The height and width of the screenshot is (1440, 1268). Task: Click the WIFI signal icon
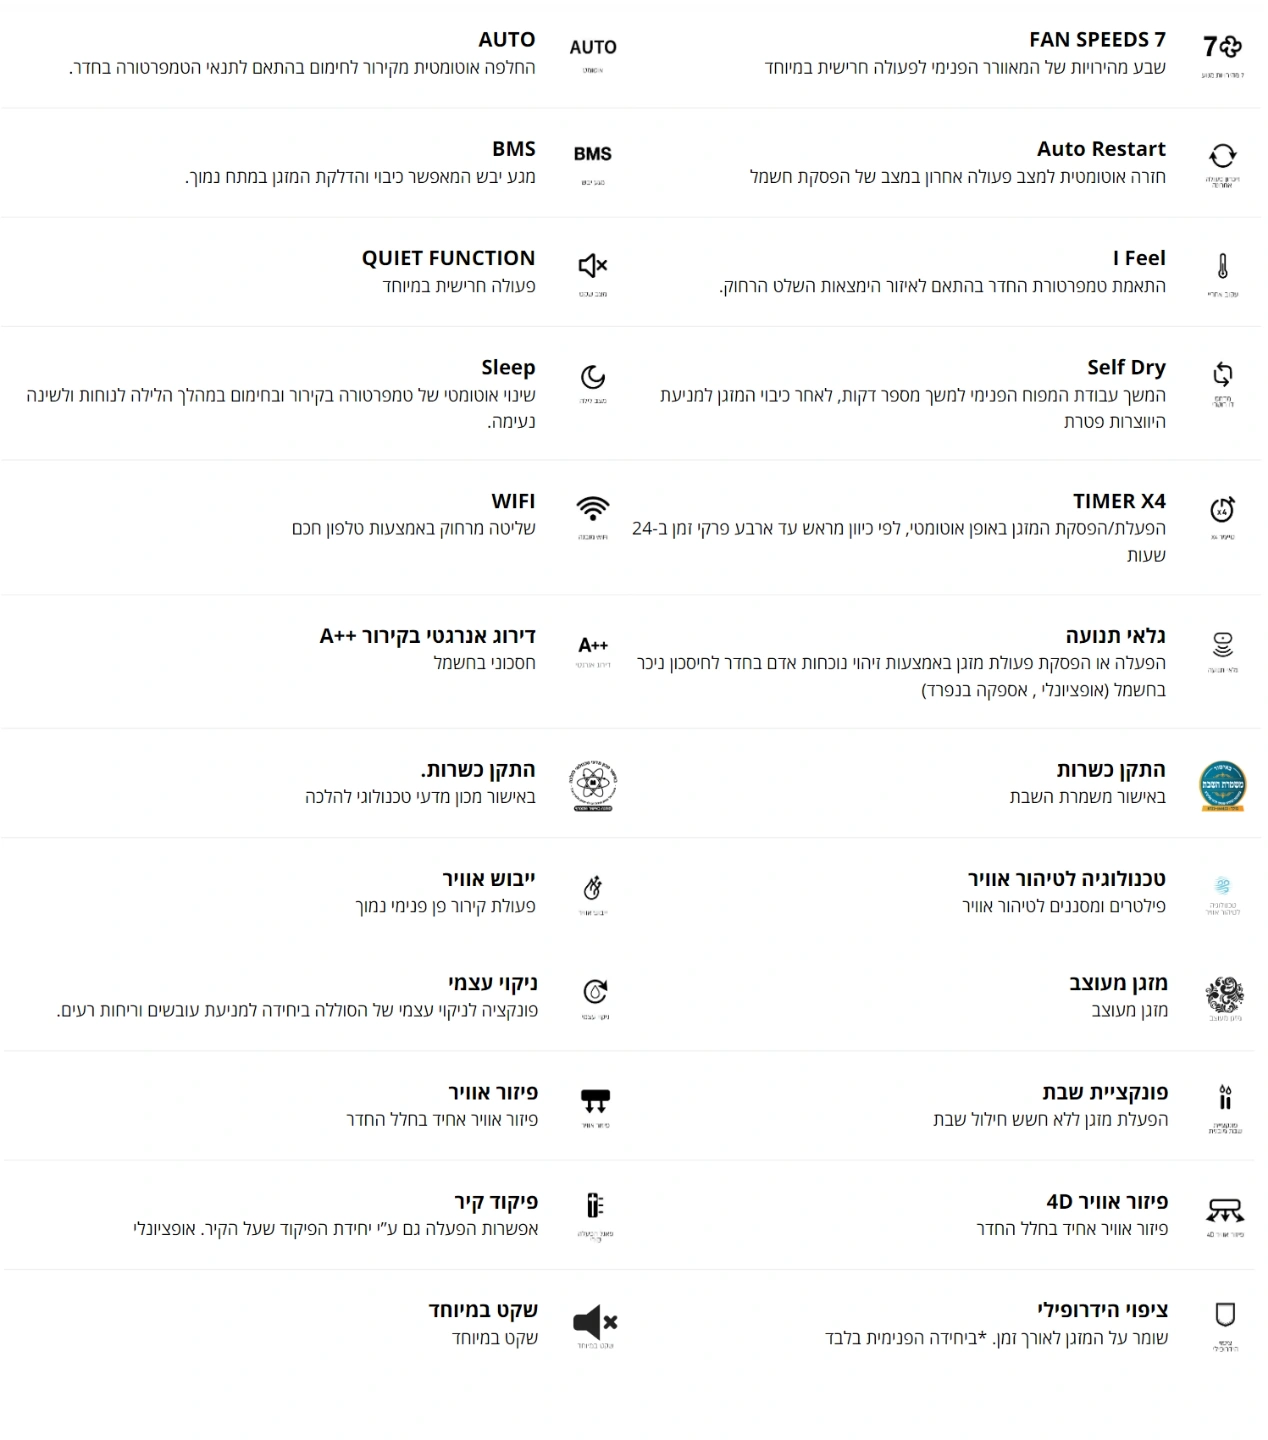click(x=593, y=508)
